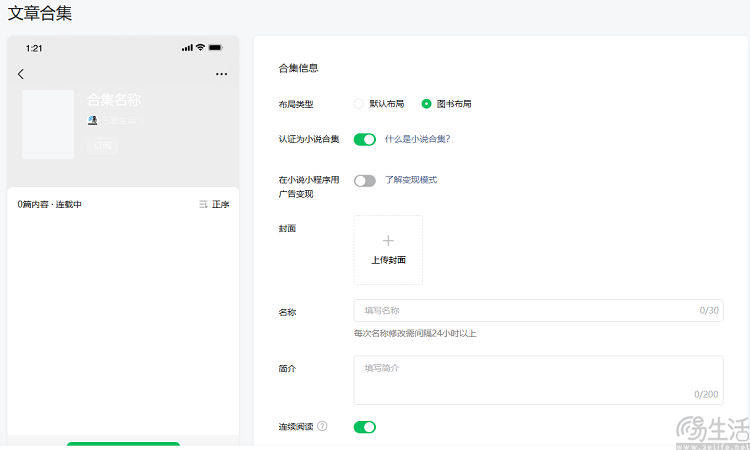Click the question mark beside 连续阅读

322,427
